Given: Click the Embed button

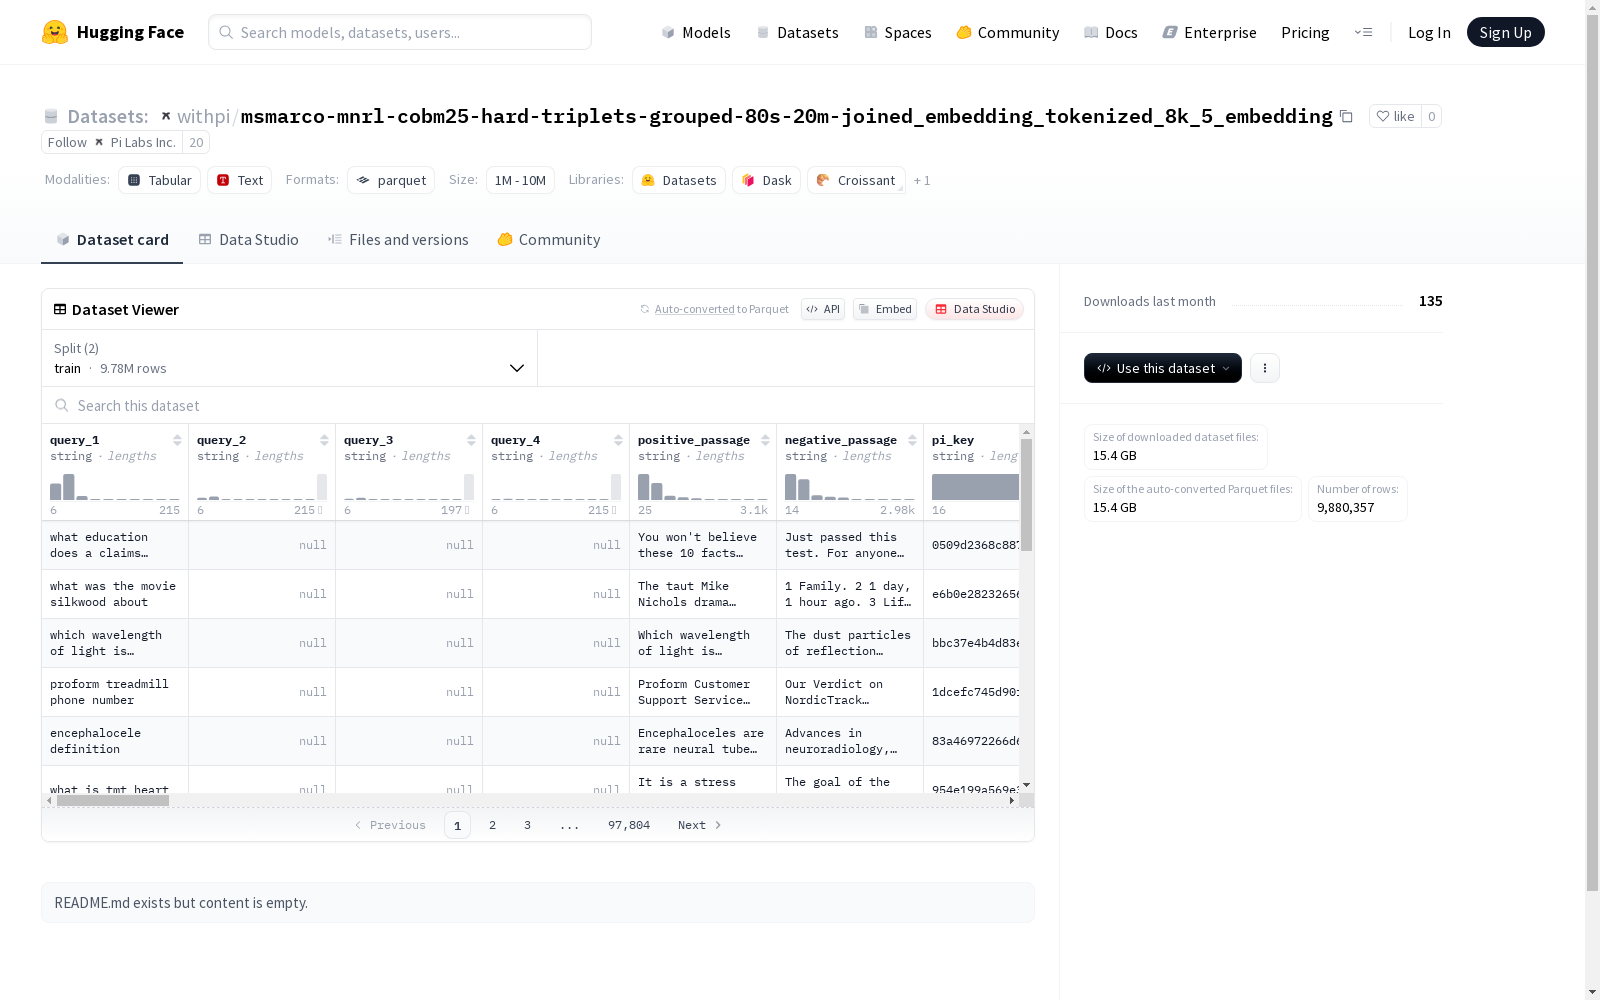Looking at the screenshot, I should [x=885, y=309].
